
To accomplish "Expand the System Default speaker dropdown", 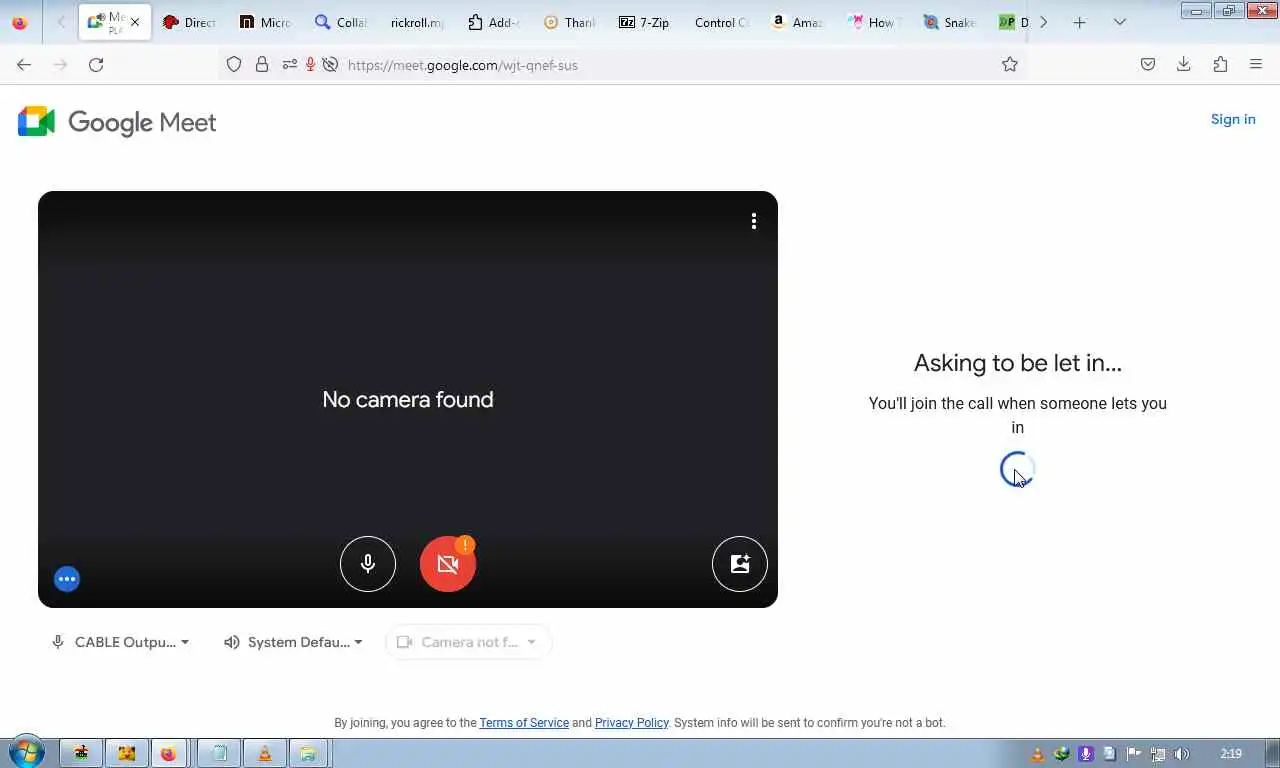I will 293,642.
